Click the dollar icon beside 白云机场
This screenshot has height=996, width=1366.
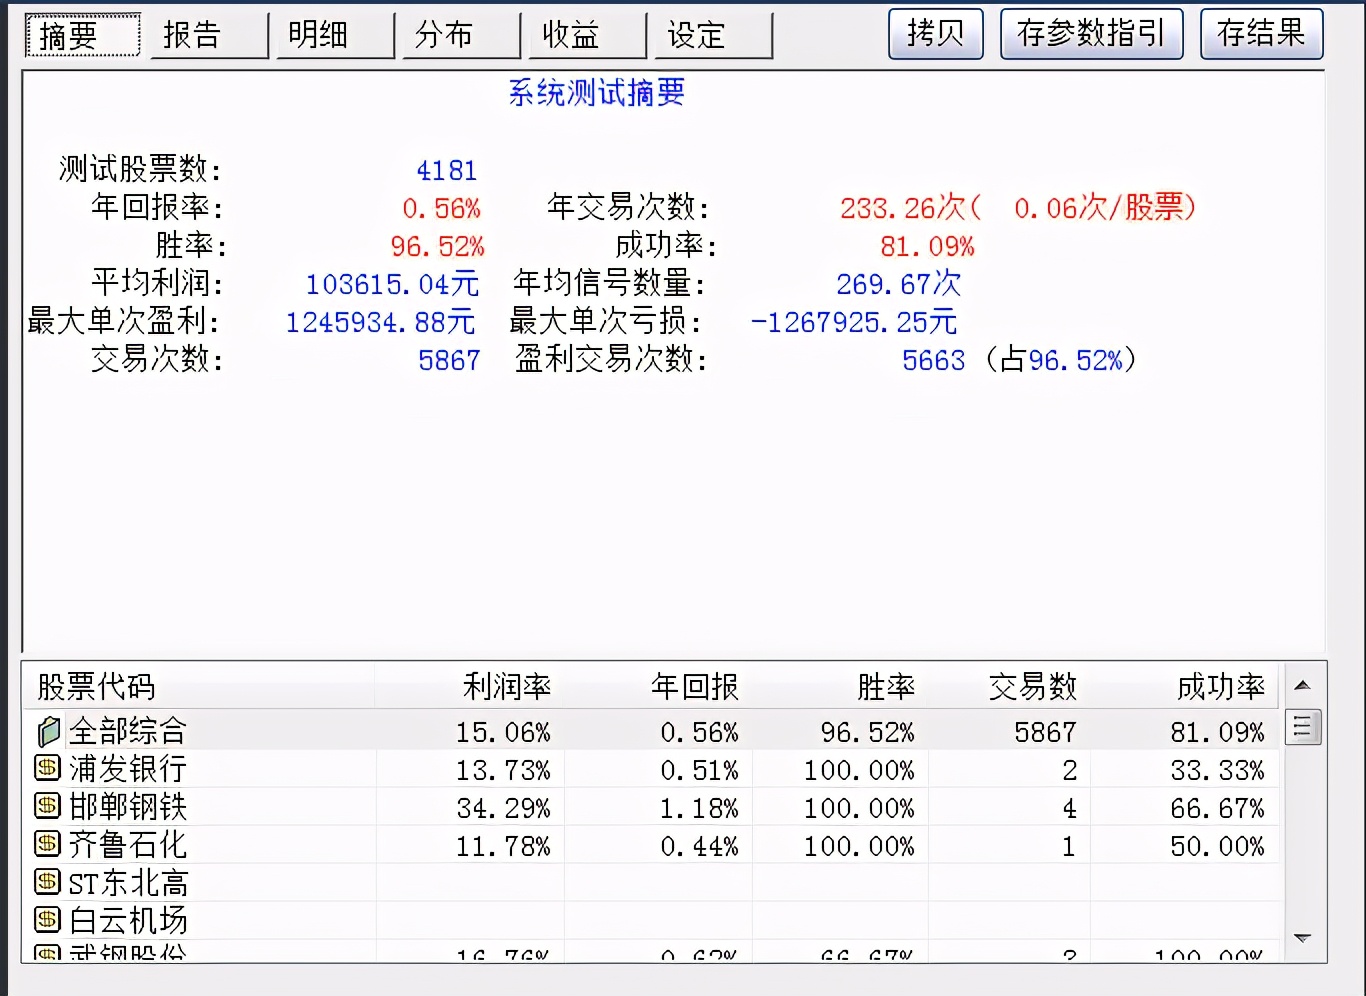[46, 920]
